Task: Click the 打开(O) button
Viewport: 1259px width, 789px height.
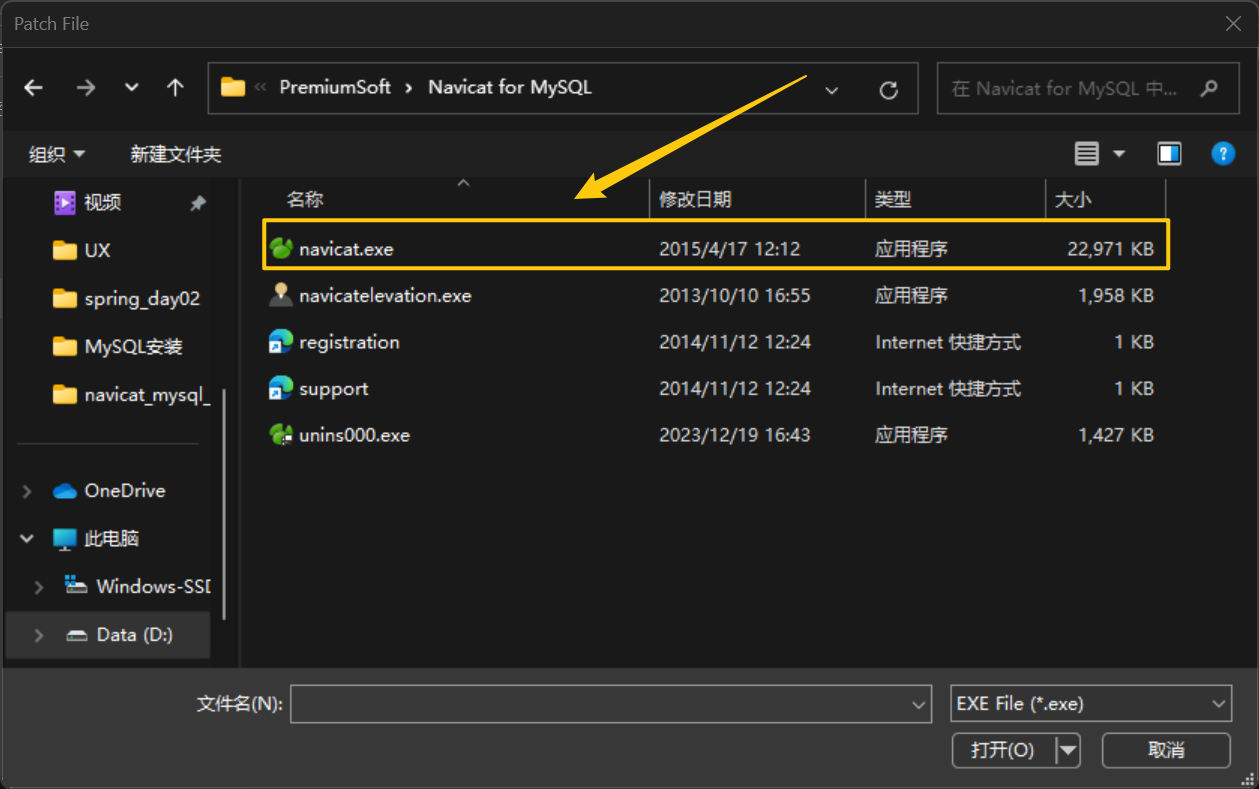Action: coord(1003,750)
